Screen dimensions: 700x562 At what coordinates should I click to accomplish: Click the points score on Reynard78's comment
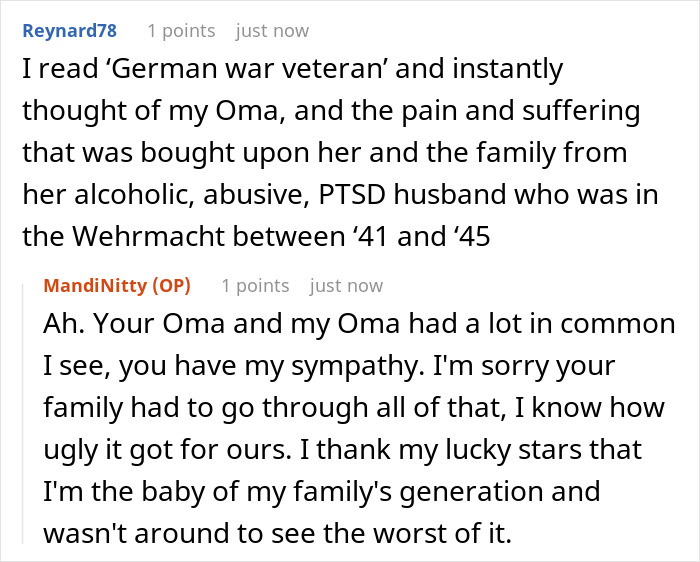point(181,31)
